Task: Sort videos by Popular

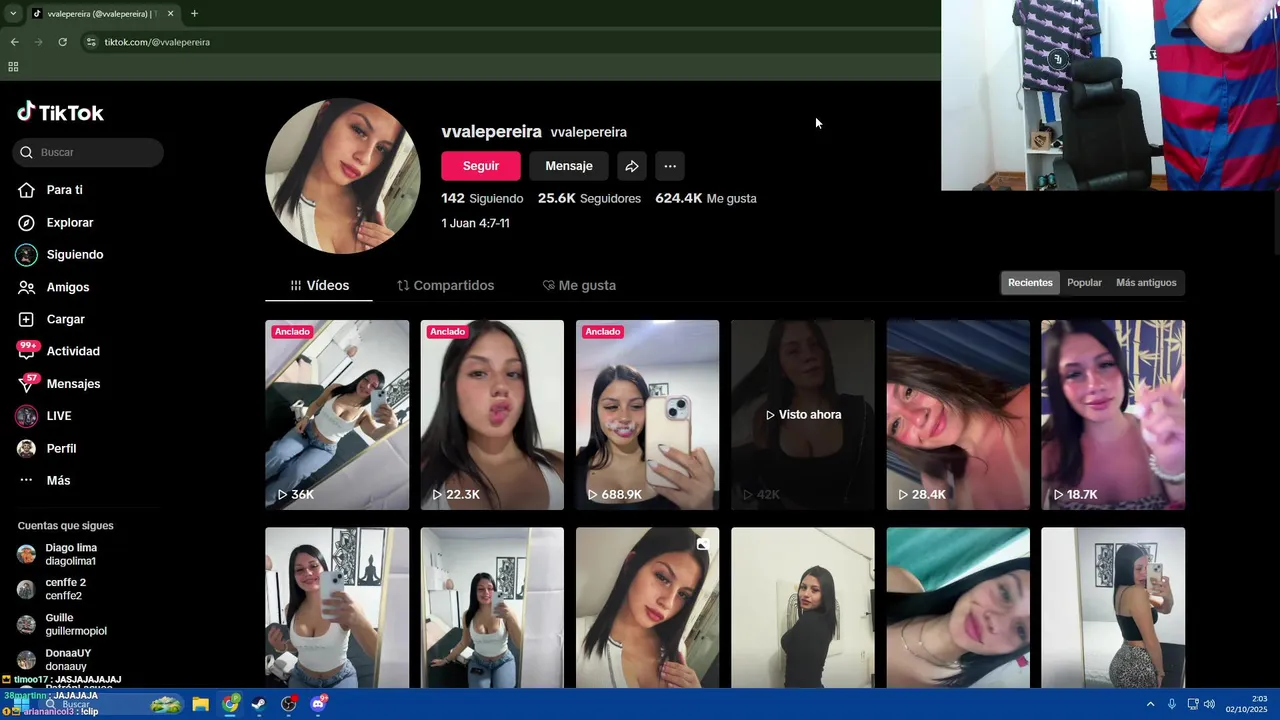Action: (1084, 283)
